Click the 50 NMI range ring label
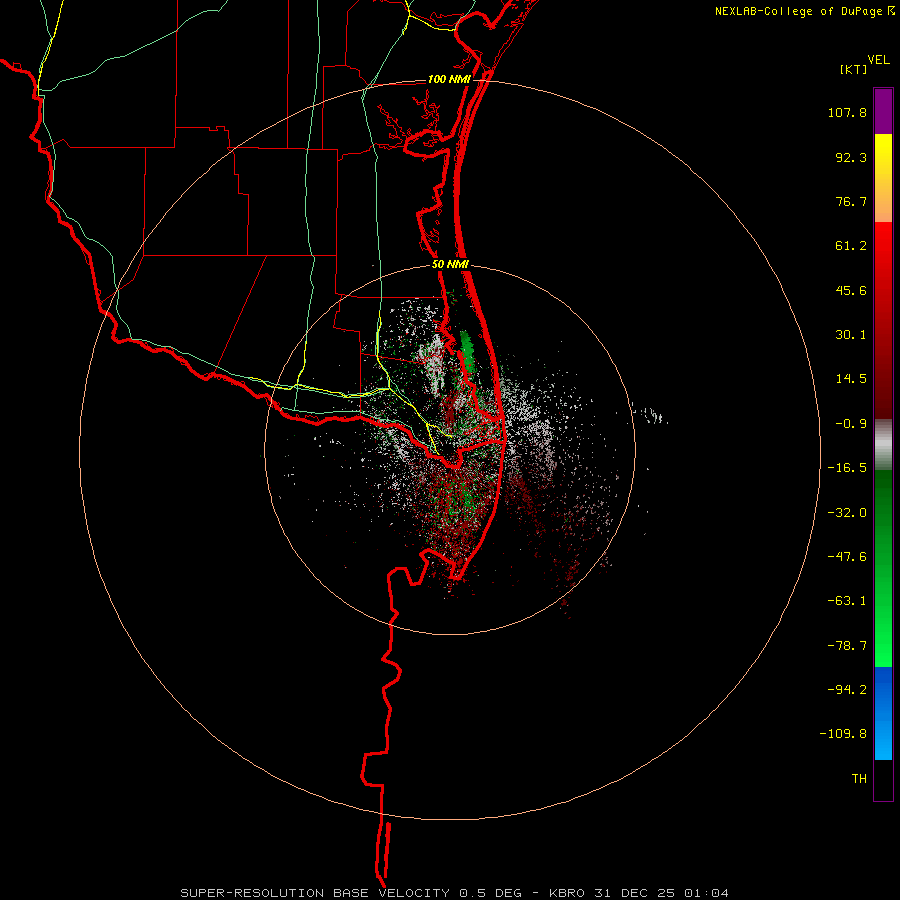The height and width of the screenshot is (900, 900). click(x=451, y=265)
